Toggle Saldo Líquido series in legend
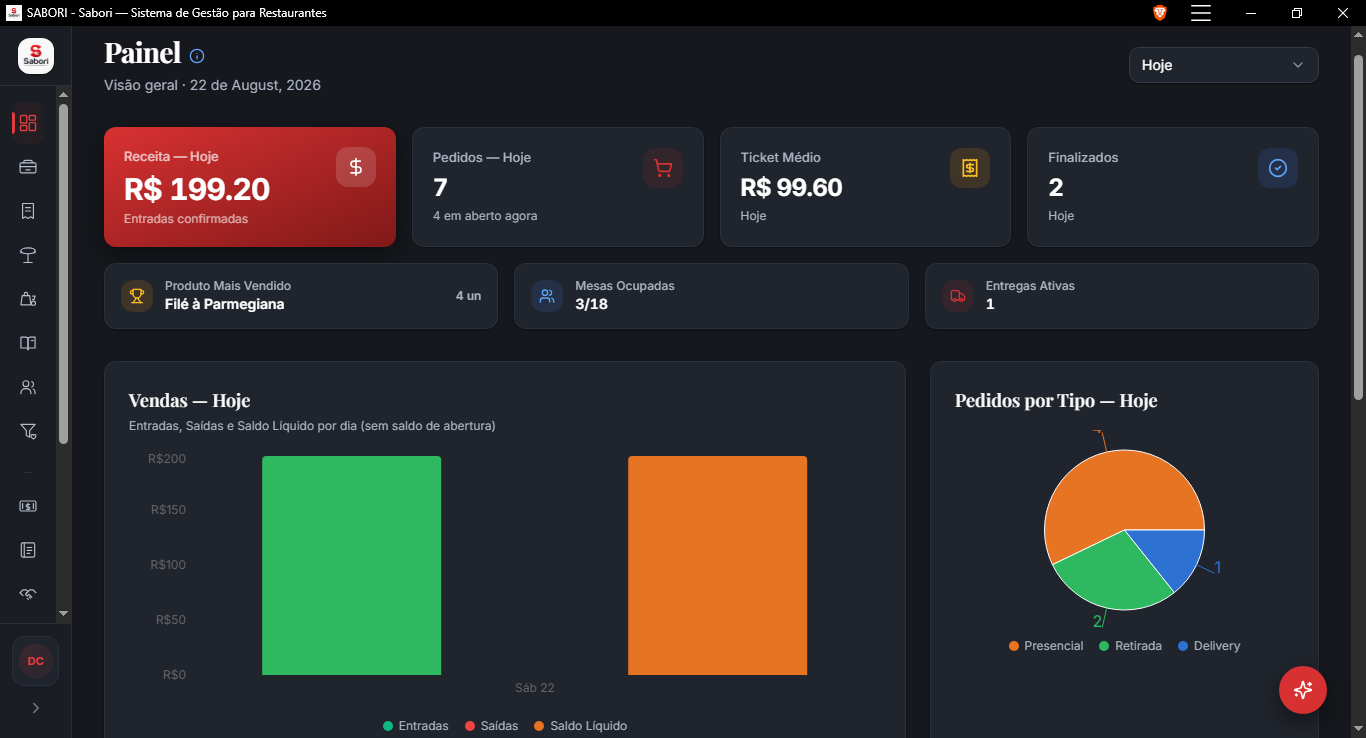 click(x=580, y=726)
